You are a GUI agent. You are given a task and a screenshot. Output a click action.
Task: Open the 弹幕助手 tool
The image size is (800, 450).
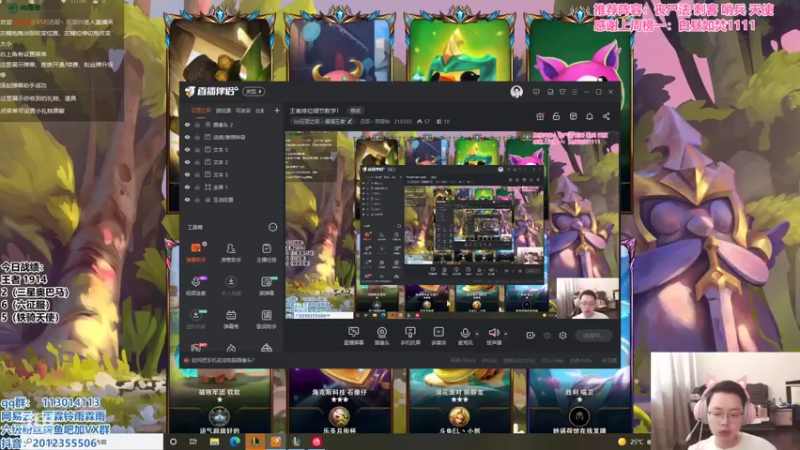(x=195, y=252)
